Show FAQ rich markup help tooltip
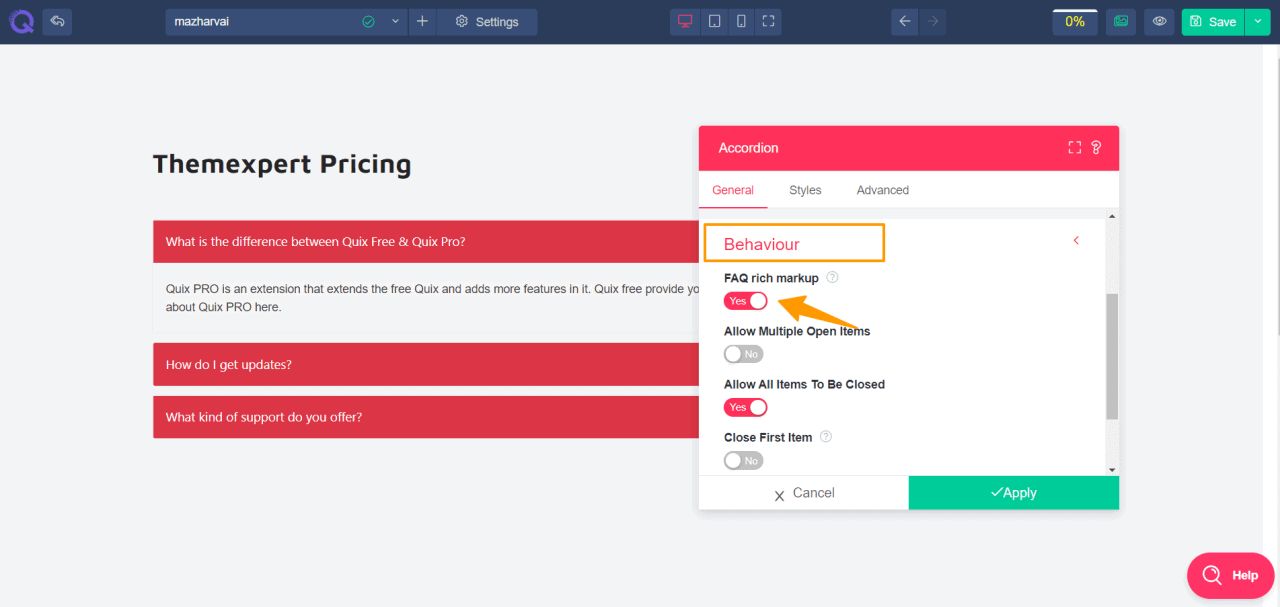Viewport: 1280px width, 607px height. pos(832,278)
